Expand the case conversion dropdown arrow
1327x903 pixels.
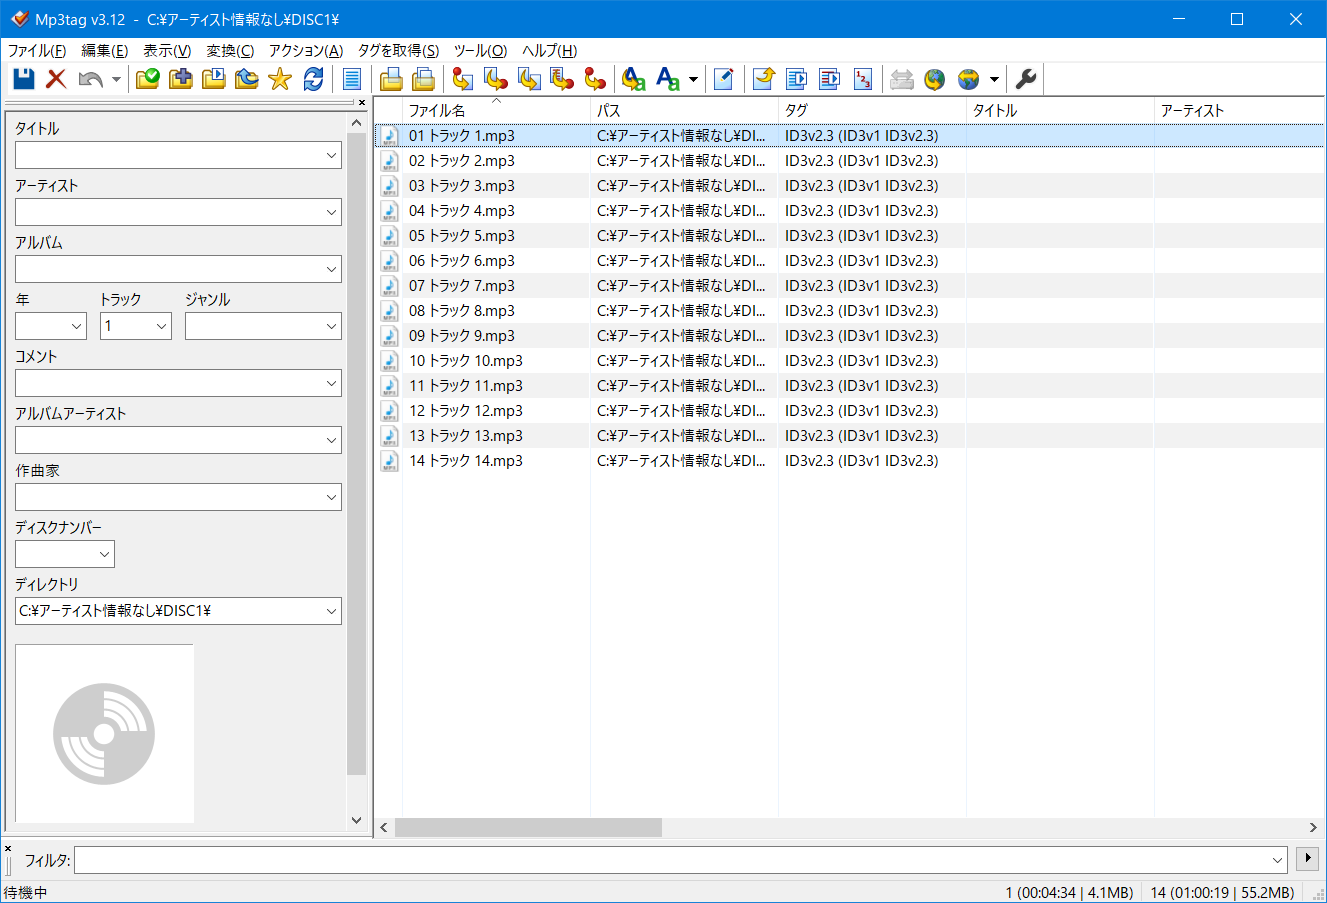point(693,79)
